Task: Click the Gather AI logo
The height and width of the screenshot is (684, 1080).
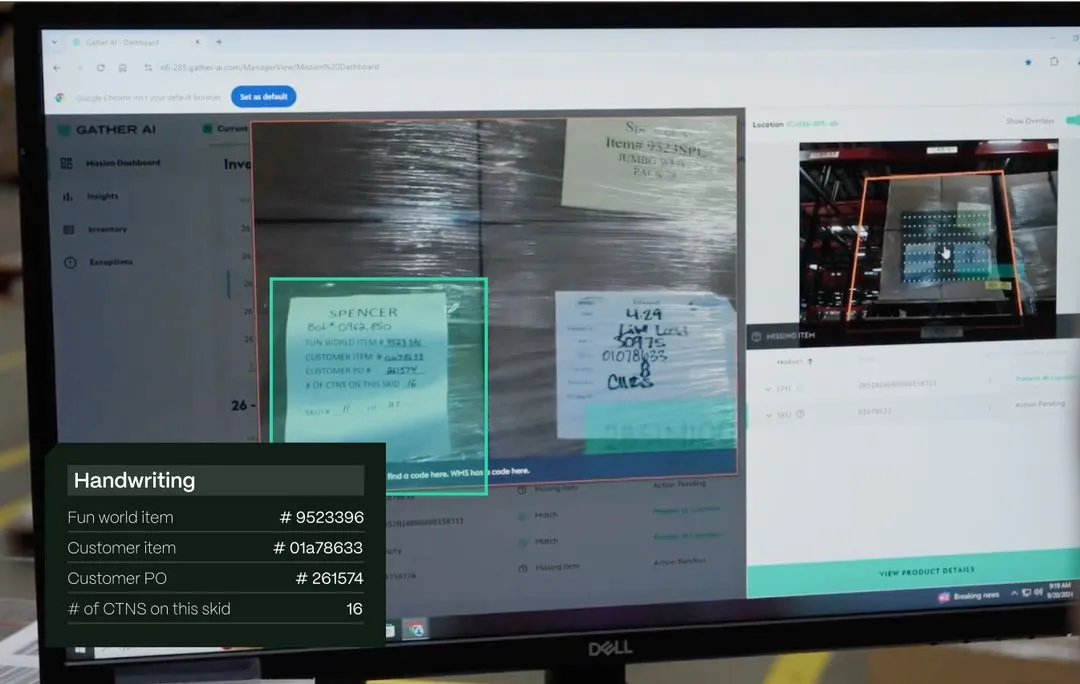Action: tap(108, 129)
